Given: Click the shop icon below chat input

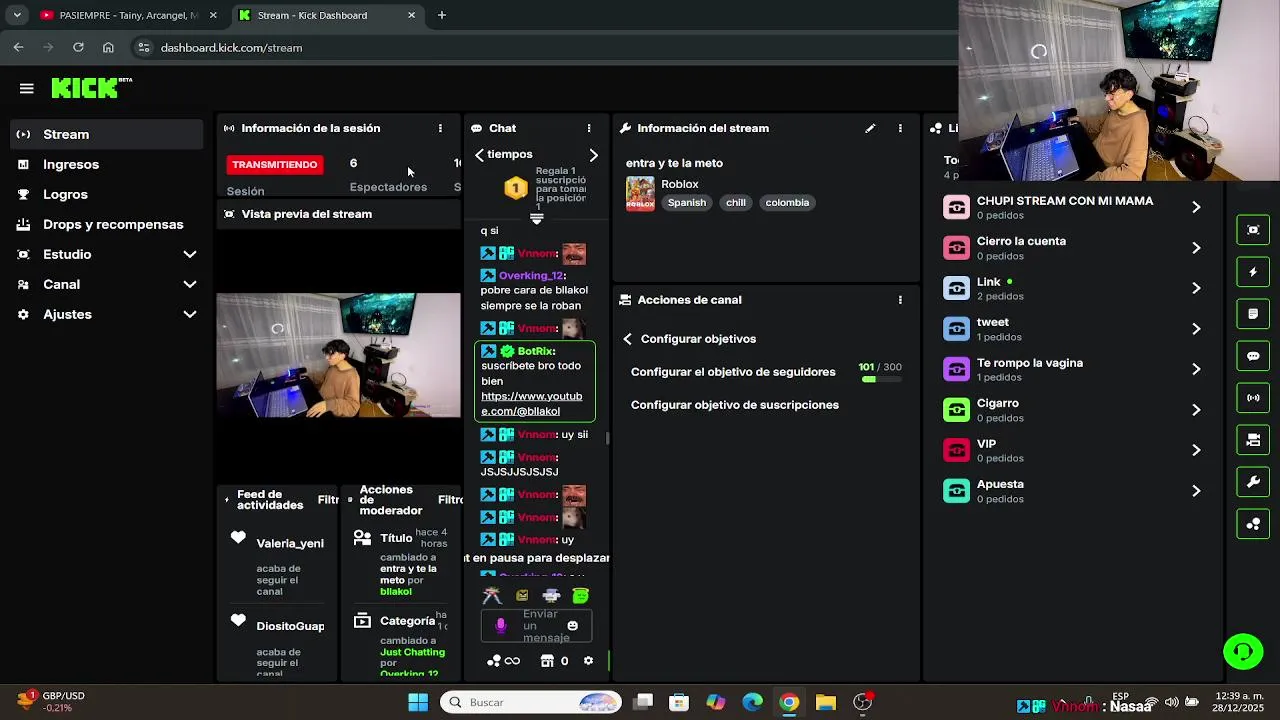Looking at the screenshot, I should (x=547, y=661).
